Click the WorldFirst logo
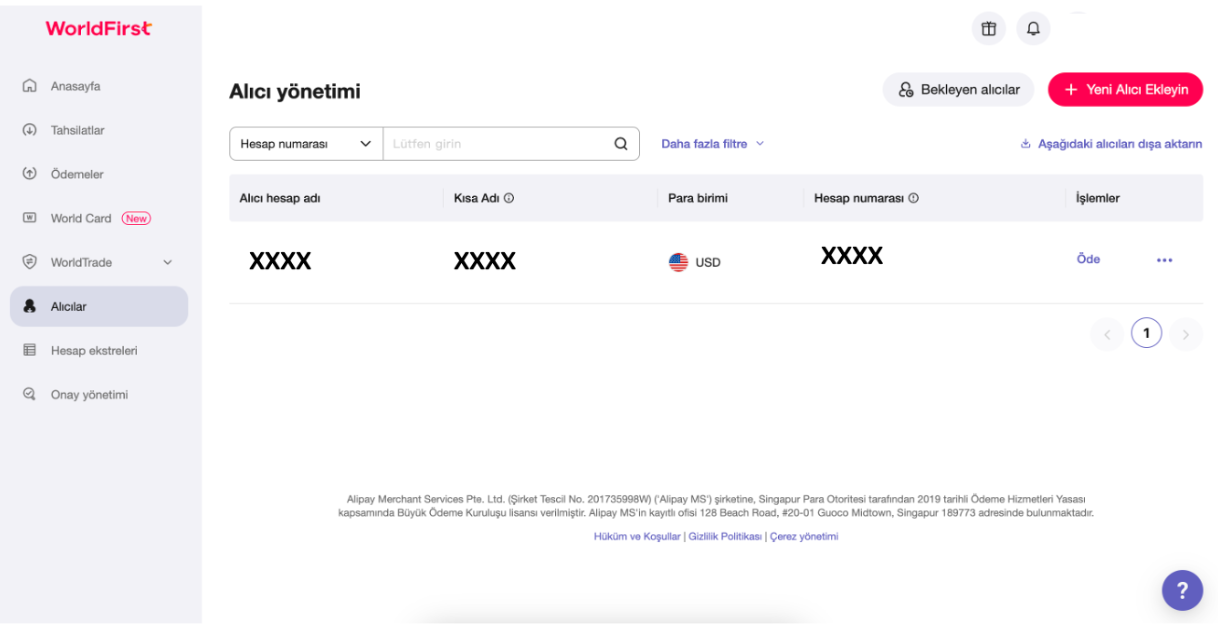The image size is (1218, 628). coord(99,29)
